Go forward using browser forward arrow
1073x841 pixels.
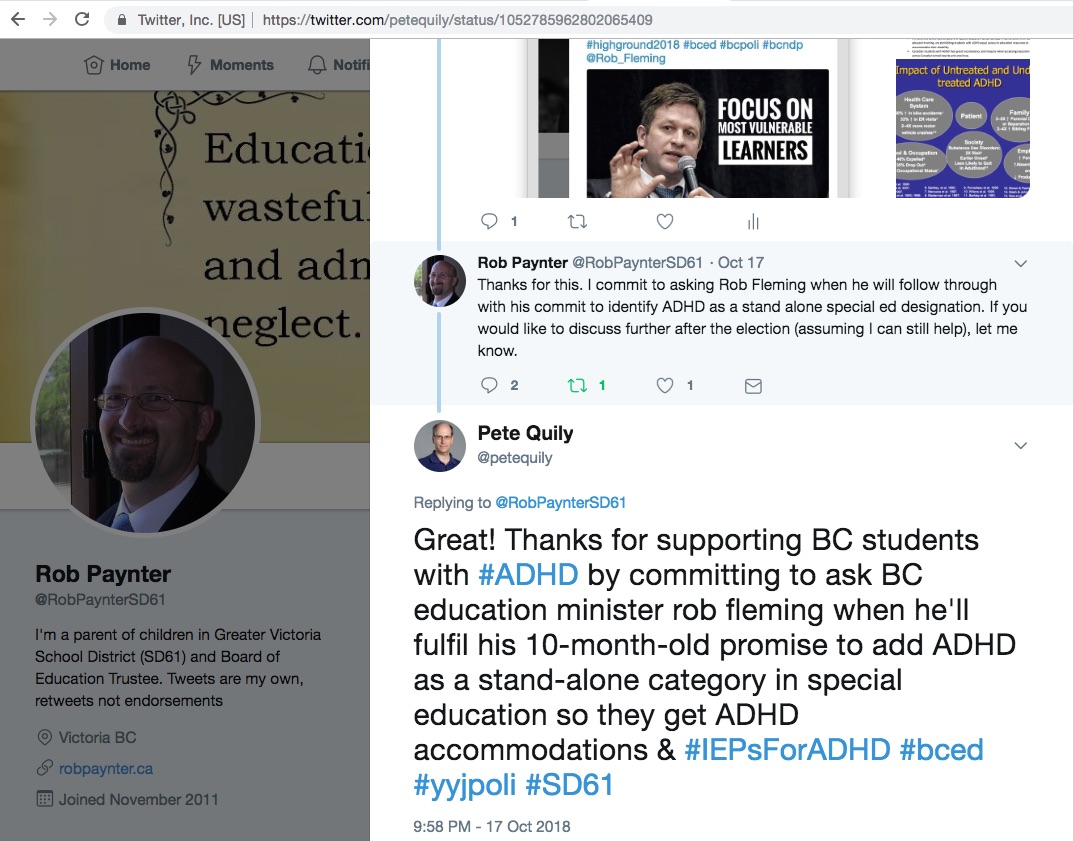pyautogui.click(x=50, y=19)
